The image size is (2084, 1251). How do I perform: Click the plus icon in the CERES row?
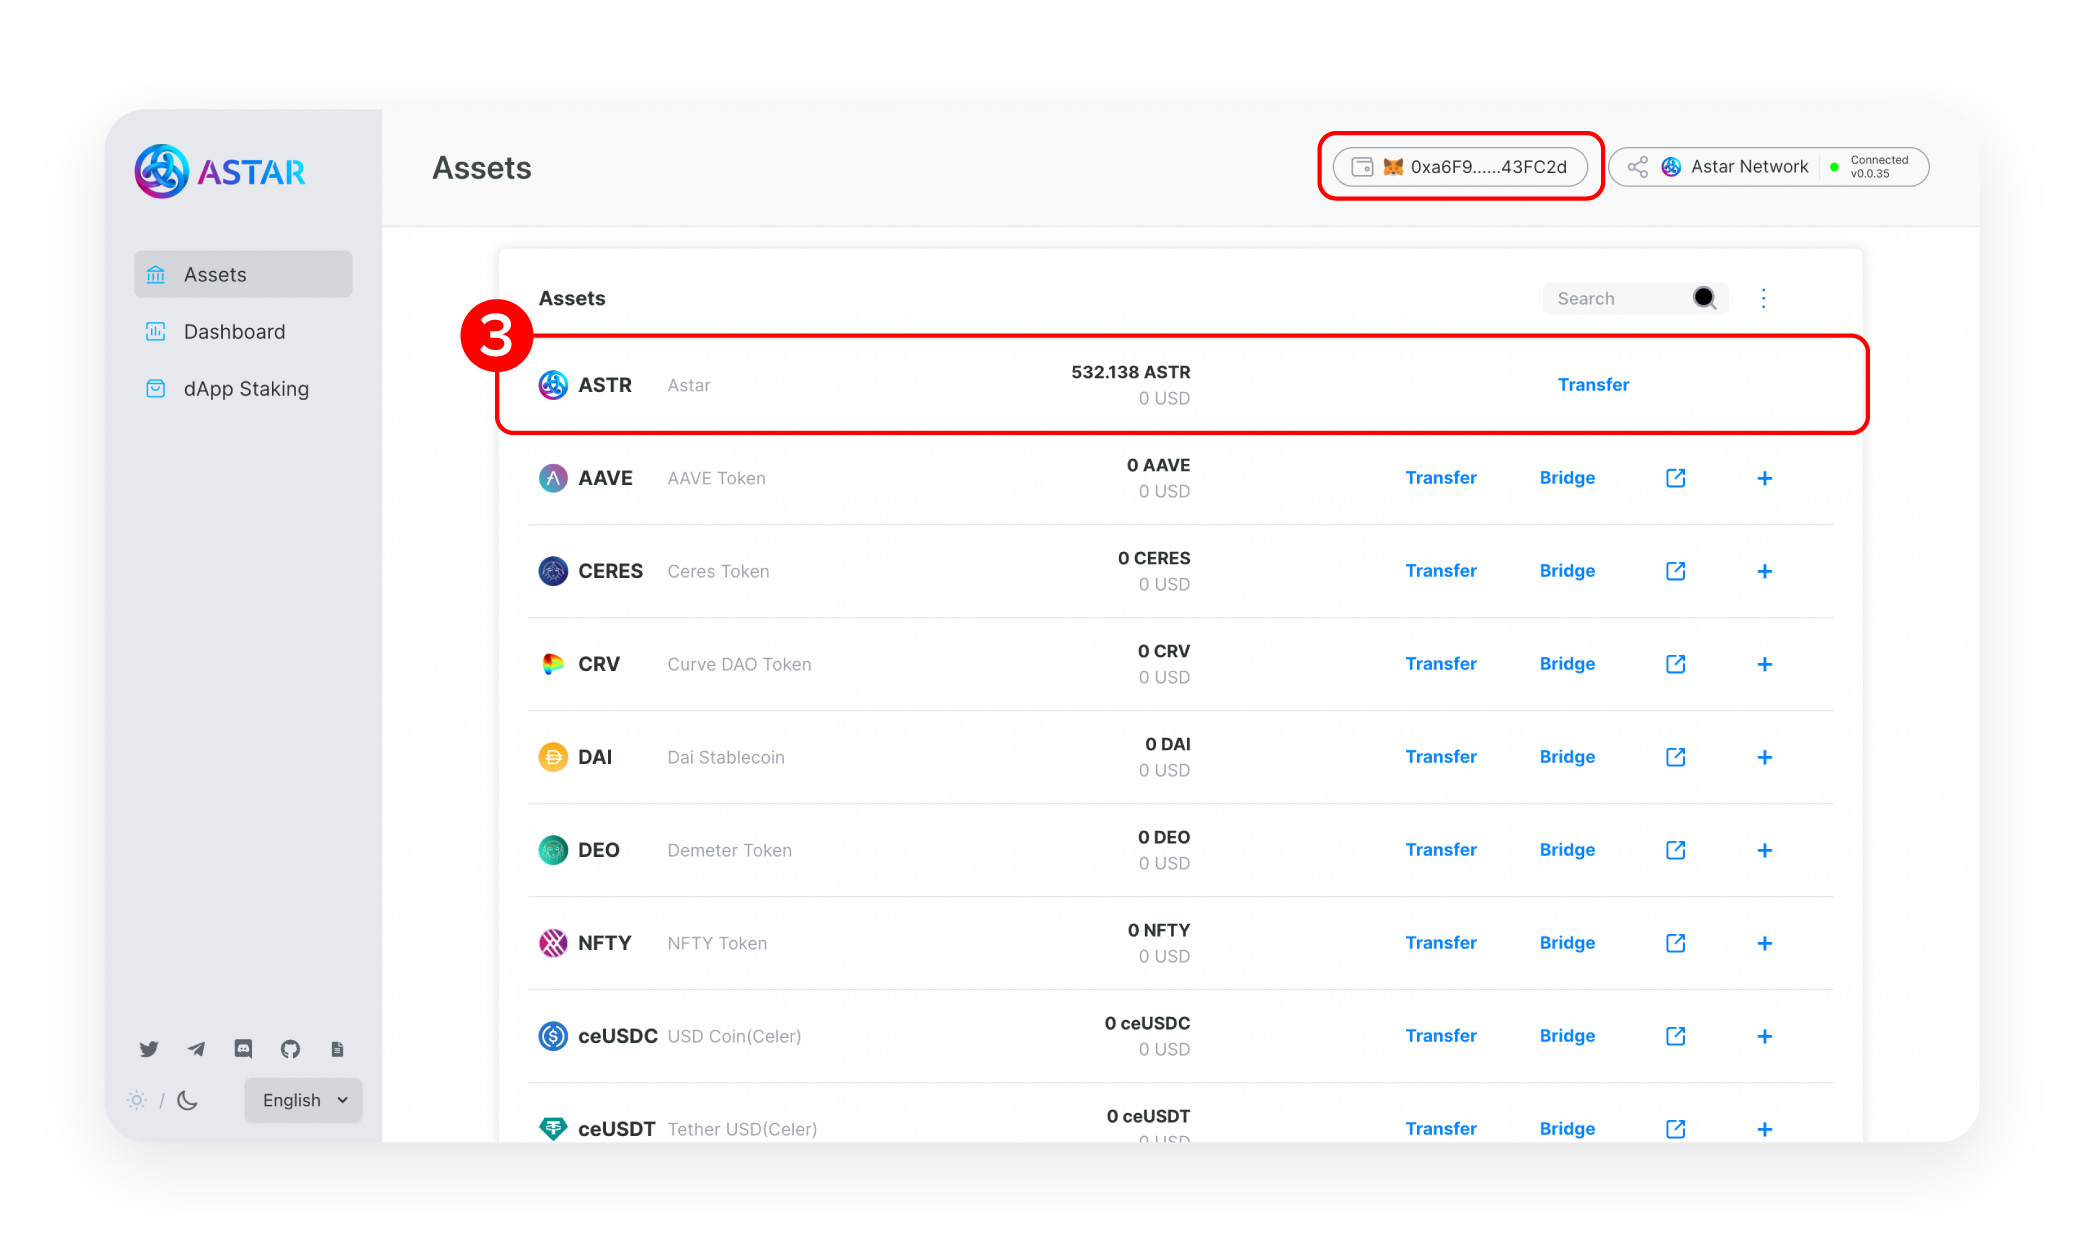pos(1765,571)
